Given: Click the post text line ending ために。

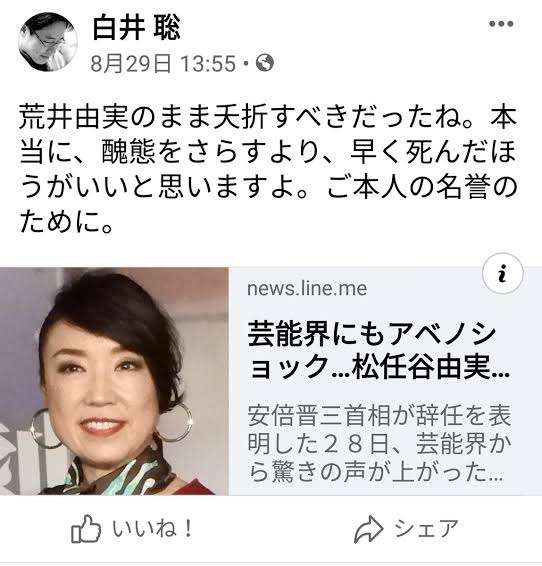Looking at the screenshot, I should tap(66, 222).
